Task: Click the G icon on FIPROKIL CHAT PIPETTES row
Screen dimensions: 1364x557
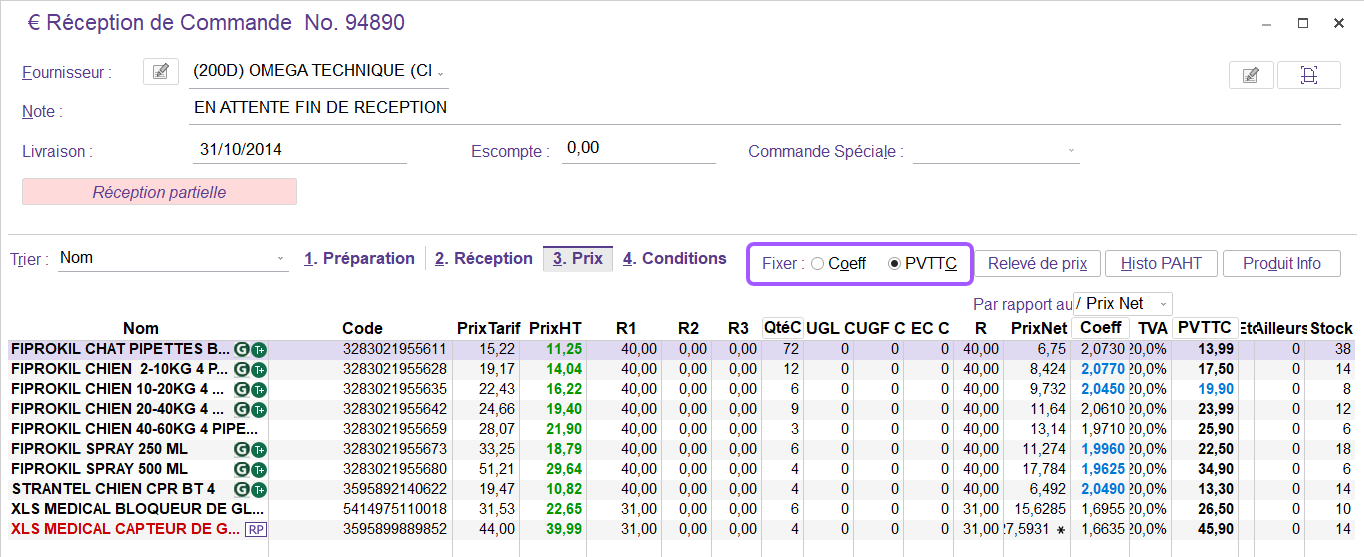Action: (x=241, y=349)
